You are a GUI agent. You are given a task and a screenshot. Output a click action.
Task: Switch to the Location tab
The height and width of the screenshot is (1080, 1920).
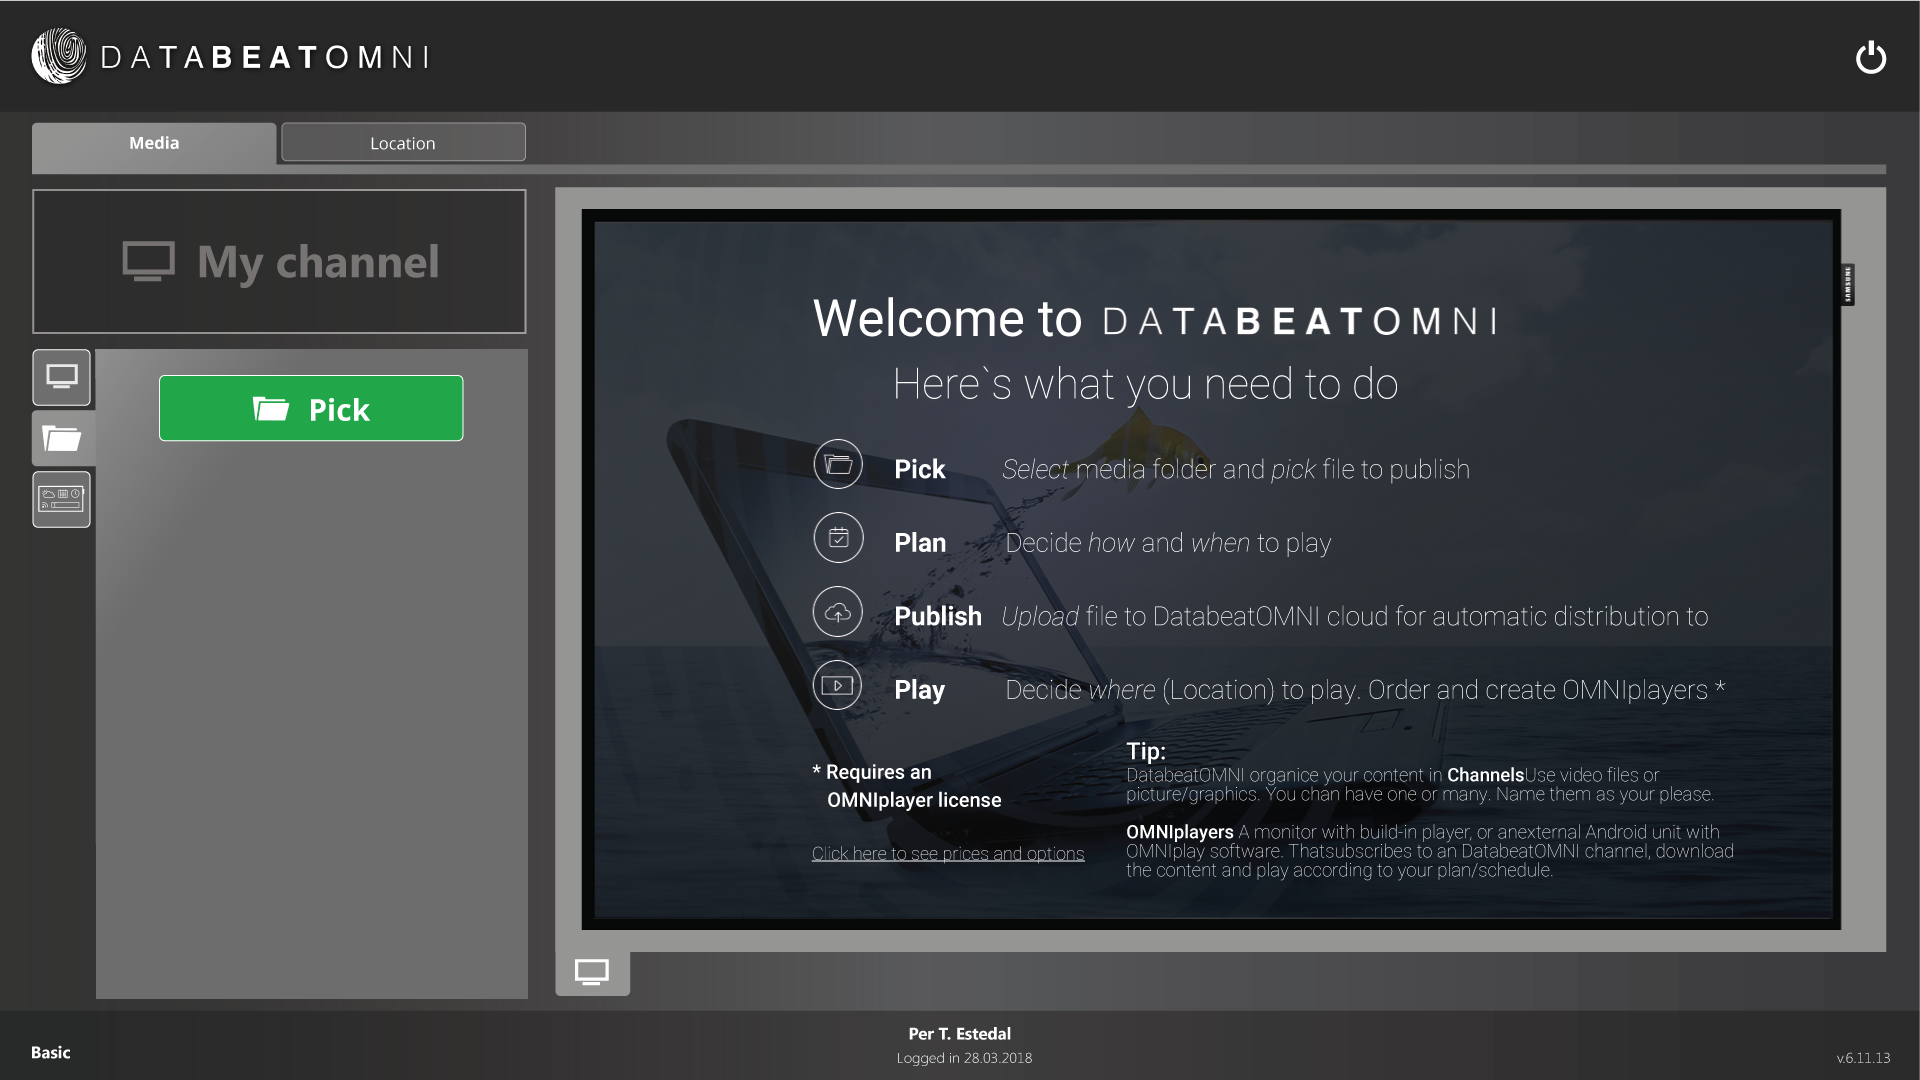(403, 143)
